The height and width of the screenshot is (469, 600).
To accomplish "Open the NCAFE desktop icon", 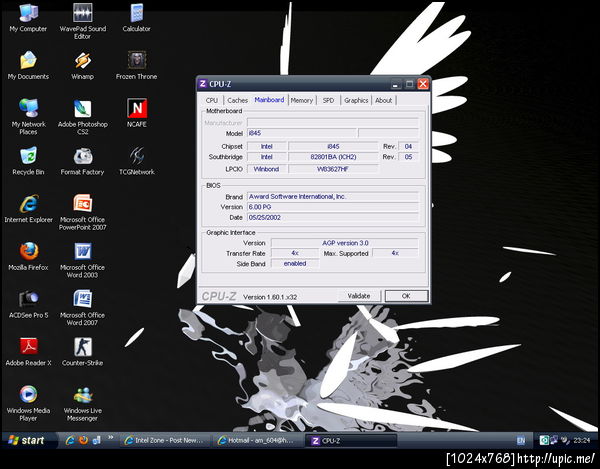I will click(x=137, y=113).
